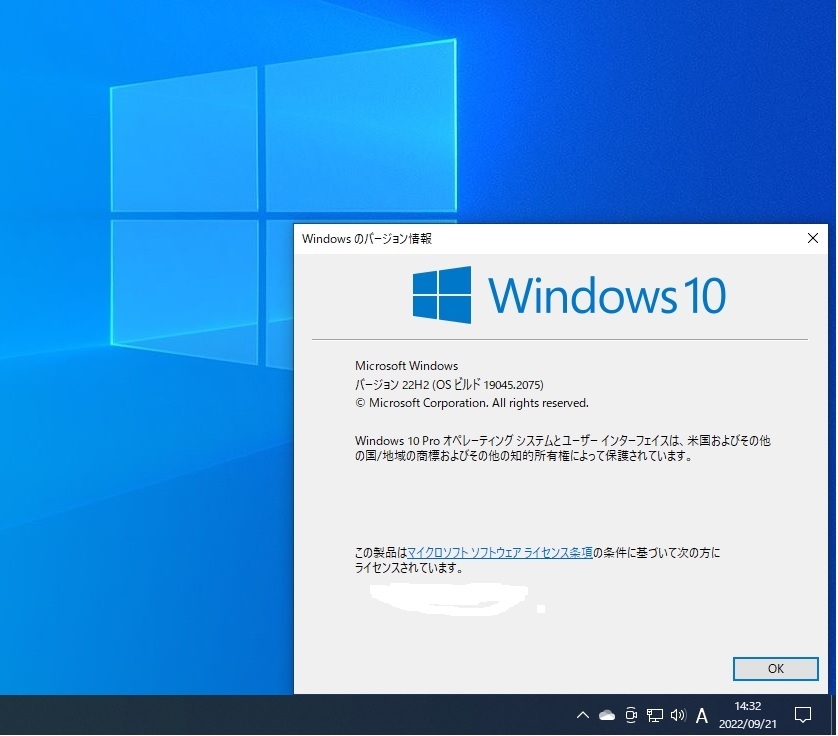Toggle IME input mode indicator A
Image resolution: width=838 pixels, height=736 pixels.
[x=702, y=715]
